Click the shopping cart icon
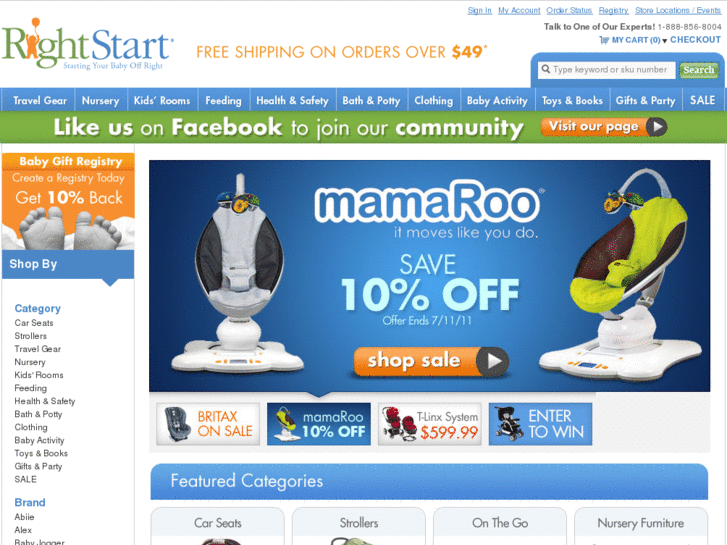The width and height of the screenshot is (727, 545). 604,40
